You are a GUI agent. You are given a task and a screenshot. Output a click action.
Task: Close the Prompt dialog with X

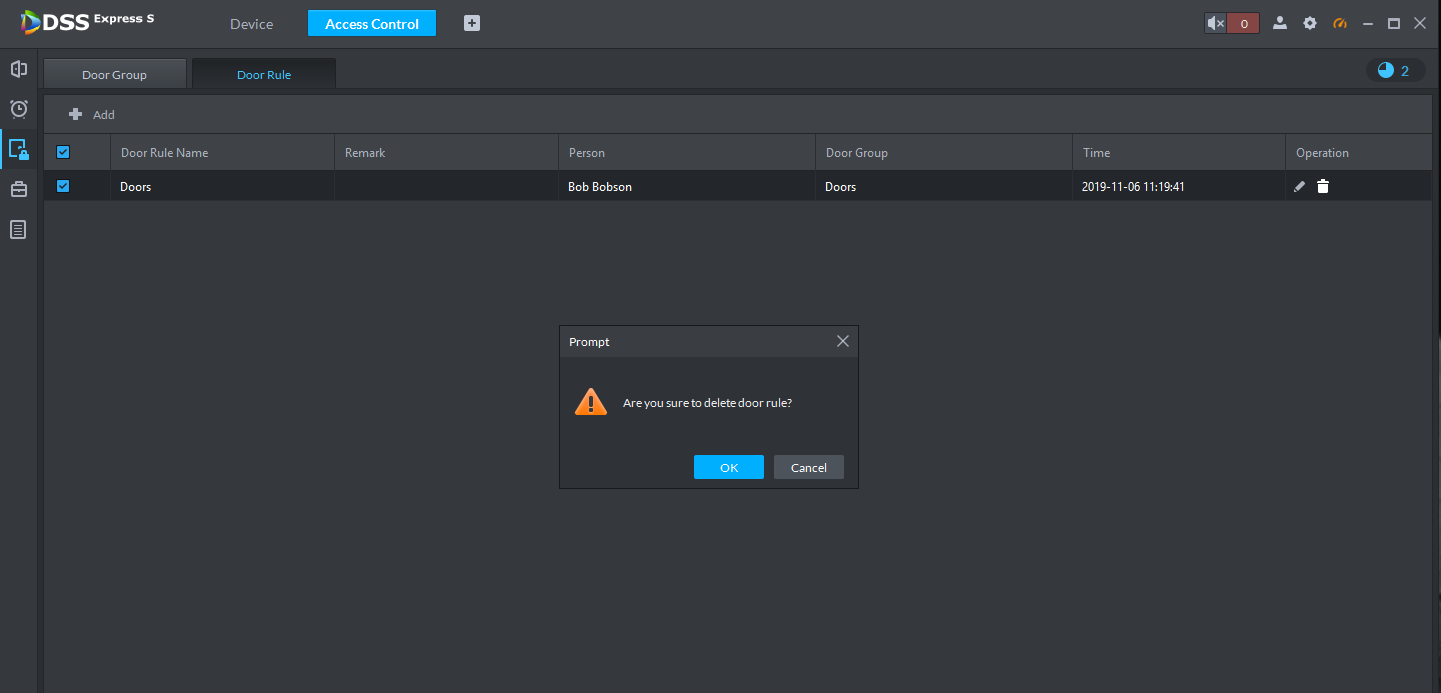click(x=843, y=341)
